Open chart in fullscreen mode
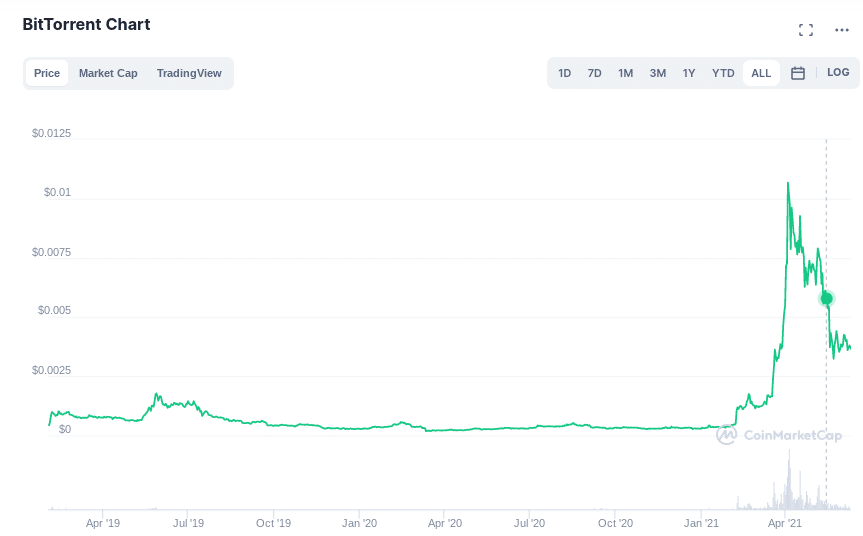 [x=806, y=30]
